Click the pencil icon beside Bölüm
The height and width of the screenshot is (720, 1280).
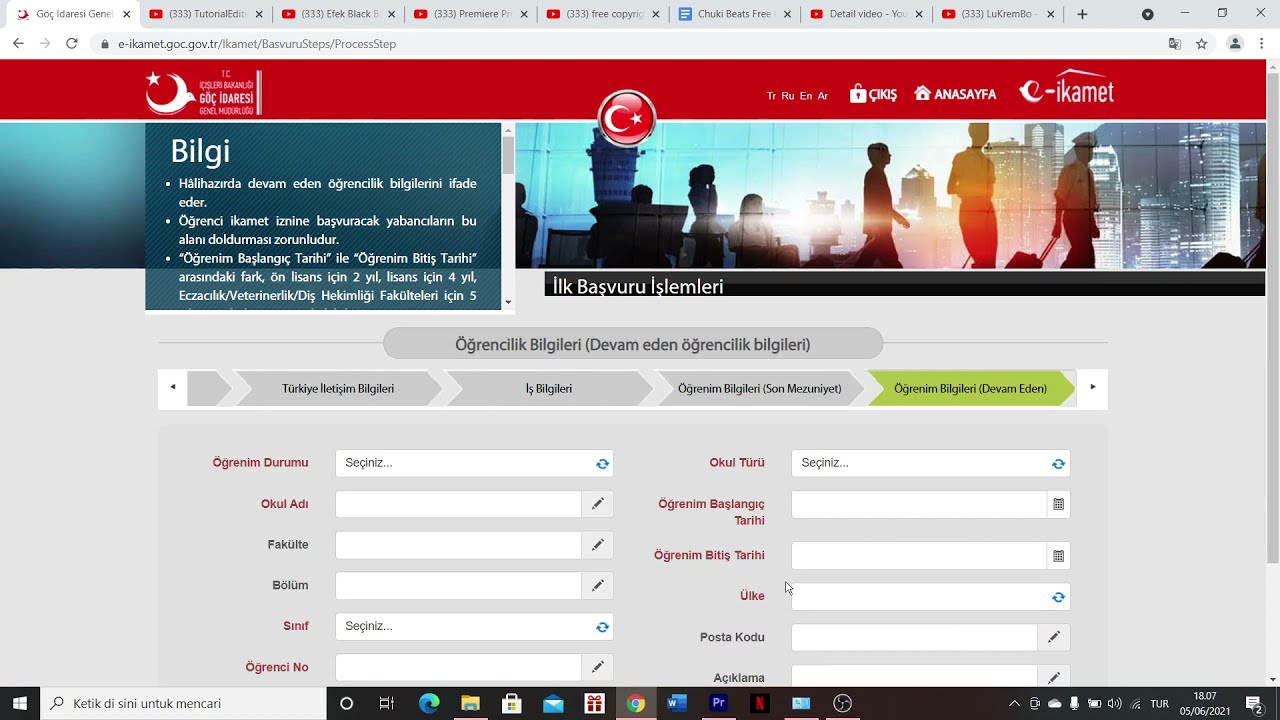coord(597,586)
